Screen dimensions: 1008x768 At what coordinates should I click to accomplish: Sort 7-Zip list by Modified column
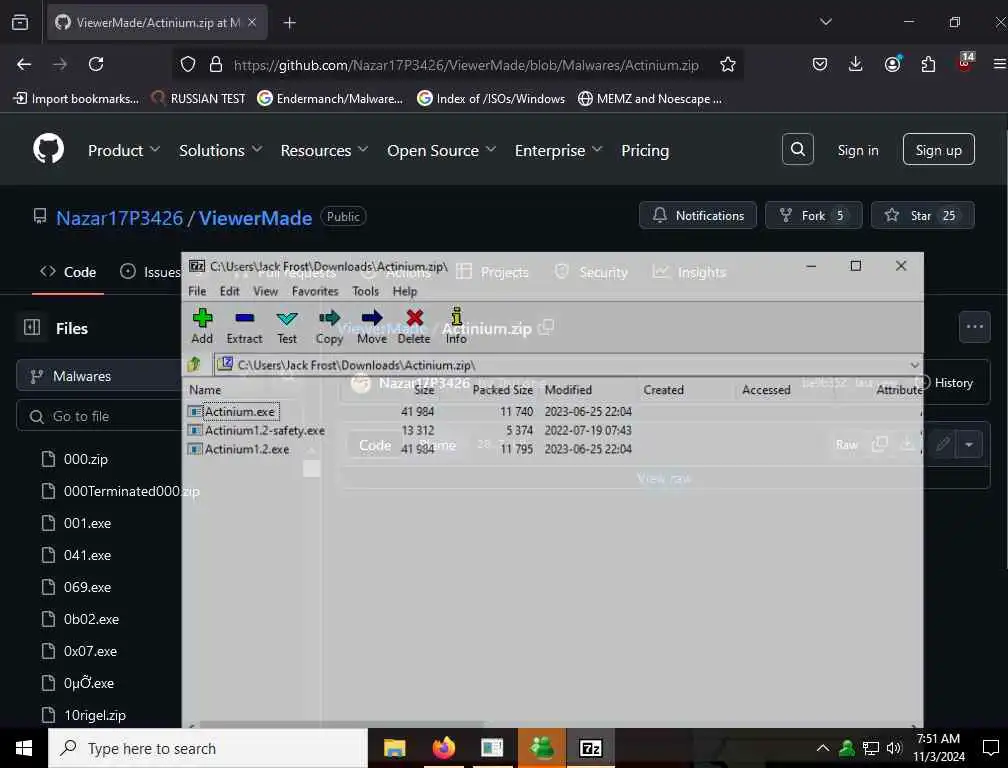pos(568,390)
